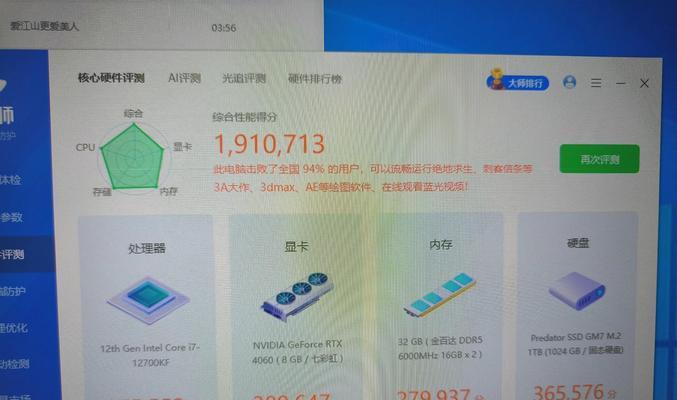Click the total score 1,910,713
This screenshot has width=677, height=400.
click(x=269, y=144)
